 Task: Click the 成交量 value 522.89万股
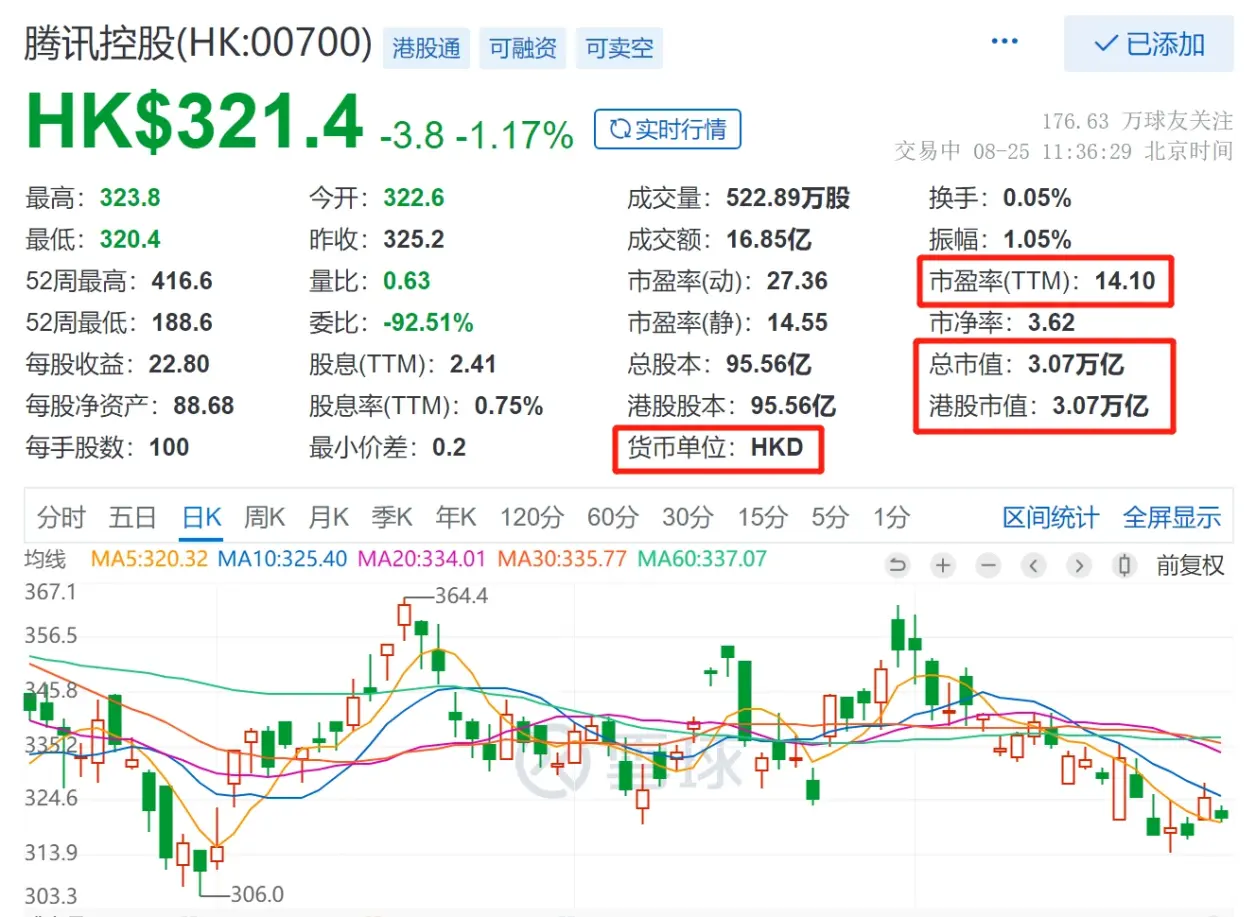tap(788, 198)
